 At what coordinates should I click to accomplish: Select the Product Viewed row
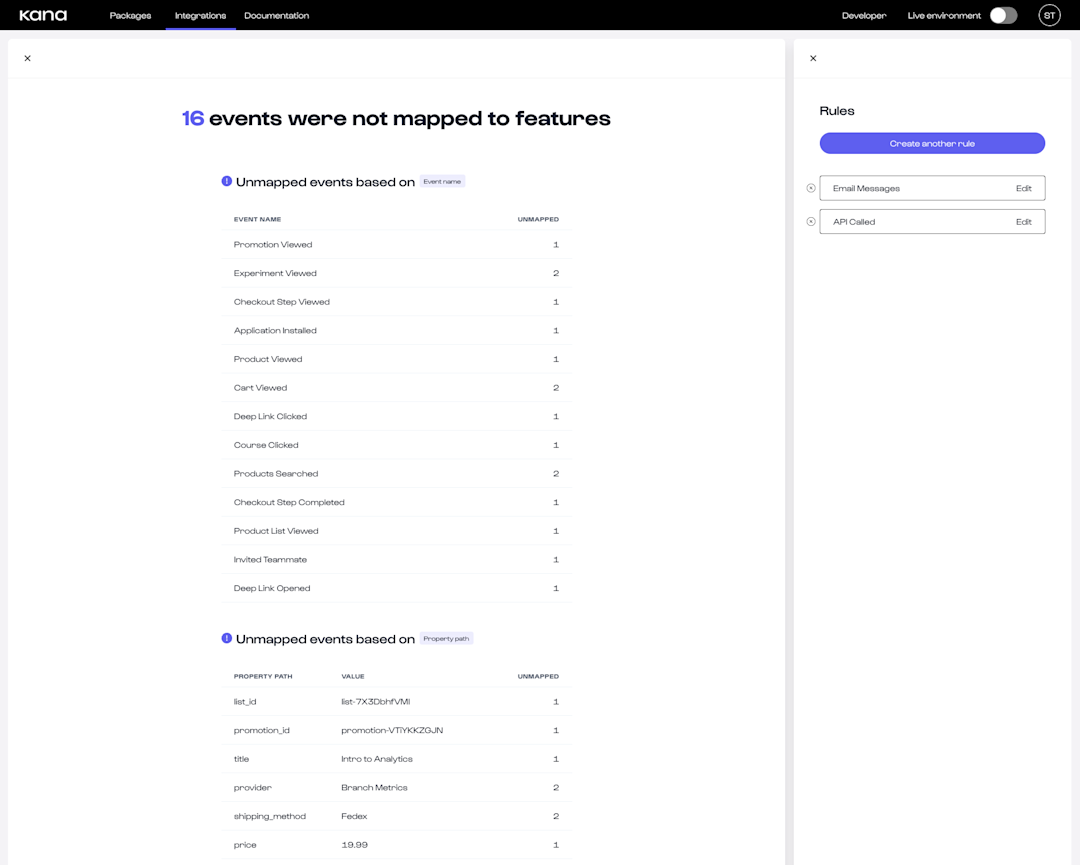(x=397, y=359)
